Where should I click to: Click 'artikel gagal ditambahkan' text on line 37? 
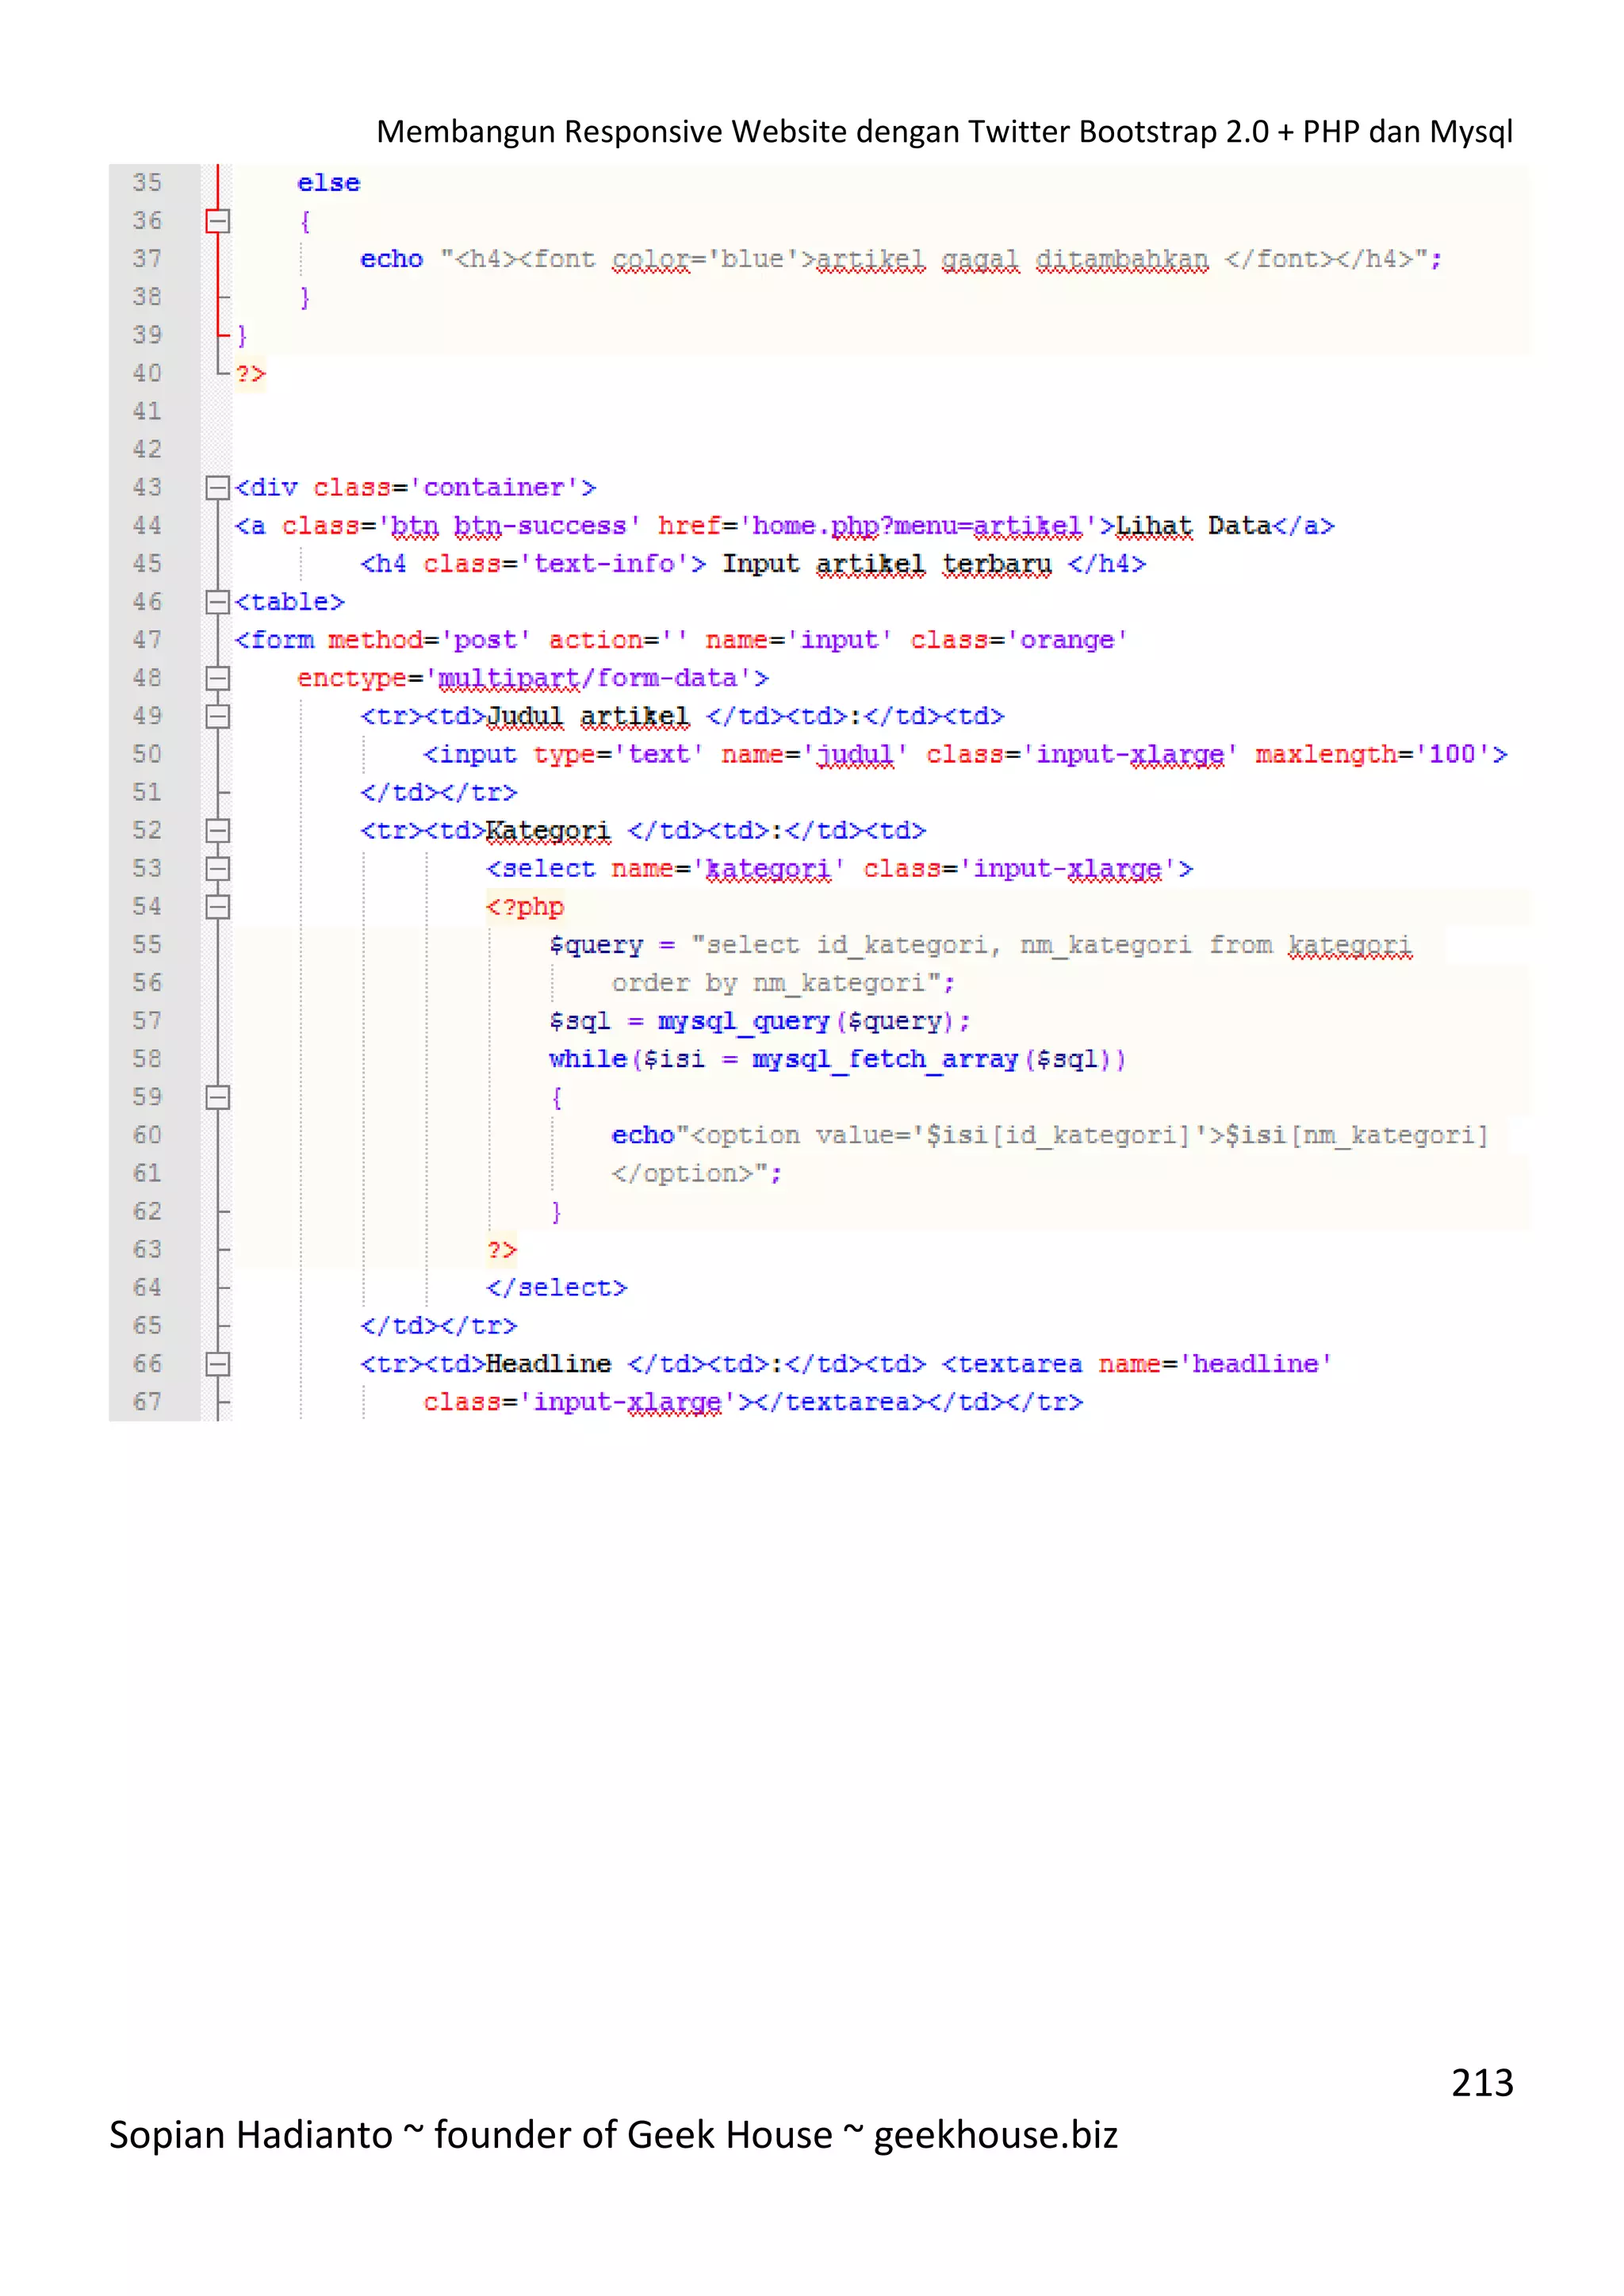coord(1012,260)
